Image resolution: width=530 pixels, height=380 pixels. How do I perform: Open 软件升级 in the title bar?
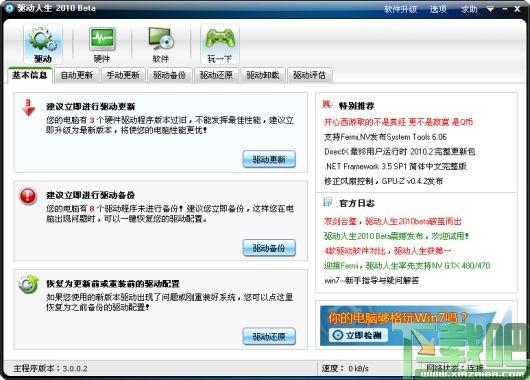pos(401,9)
